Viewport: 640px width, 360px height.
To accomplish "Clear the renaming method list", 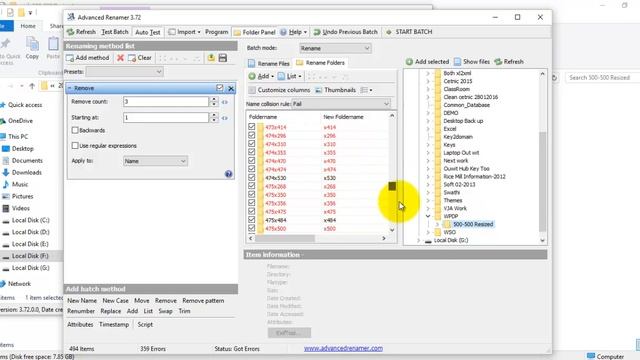I will pos(140,58).
